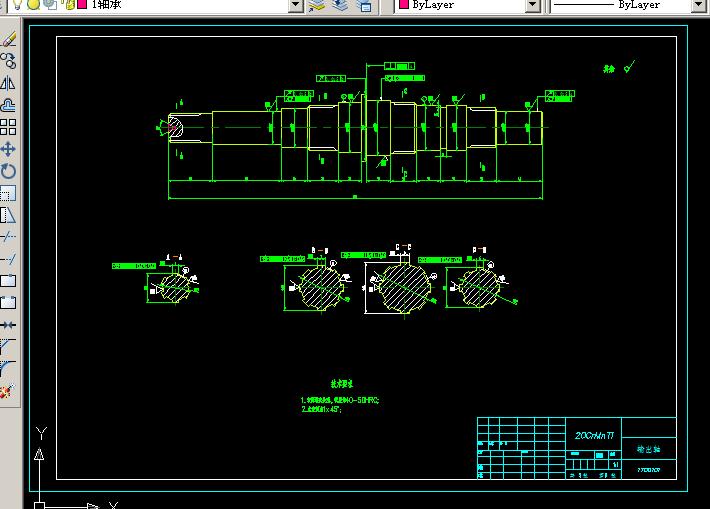Screen dimensions: 710x509
Task: Select the Break at Point tool
Action: [8, 281]
